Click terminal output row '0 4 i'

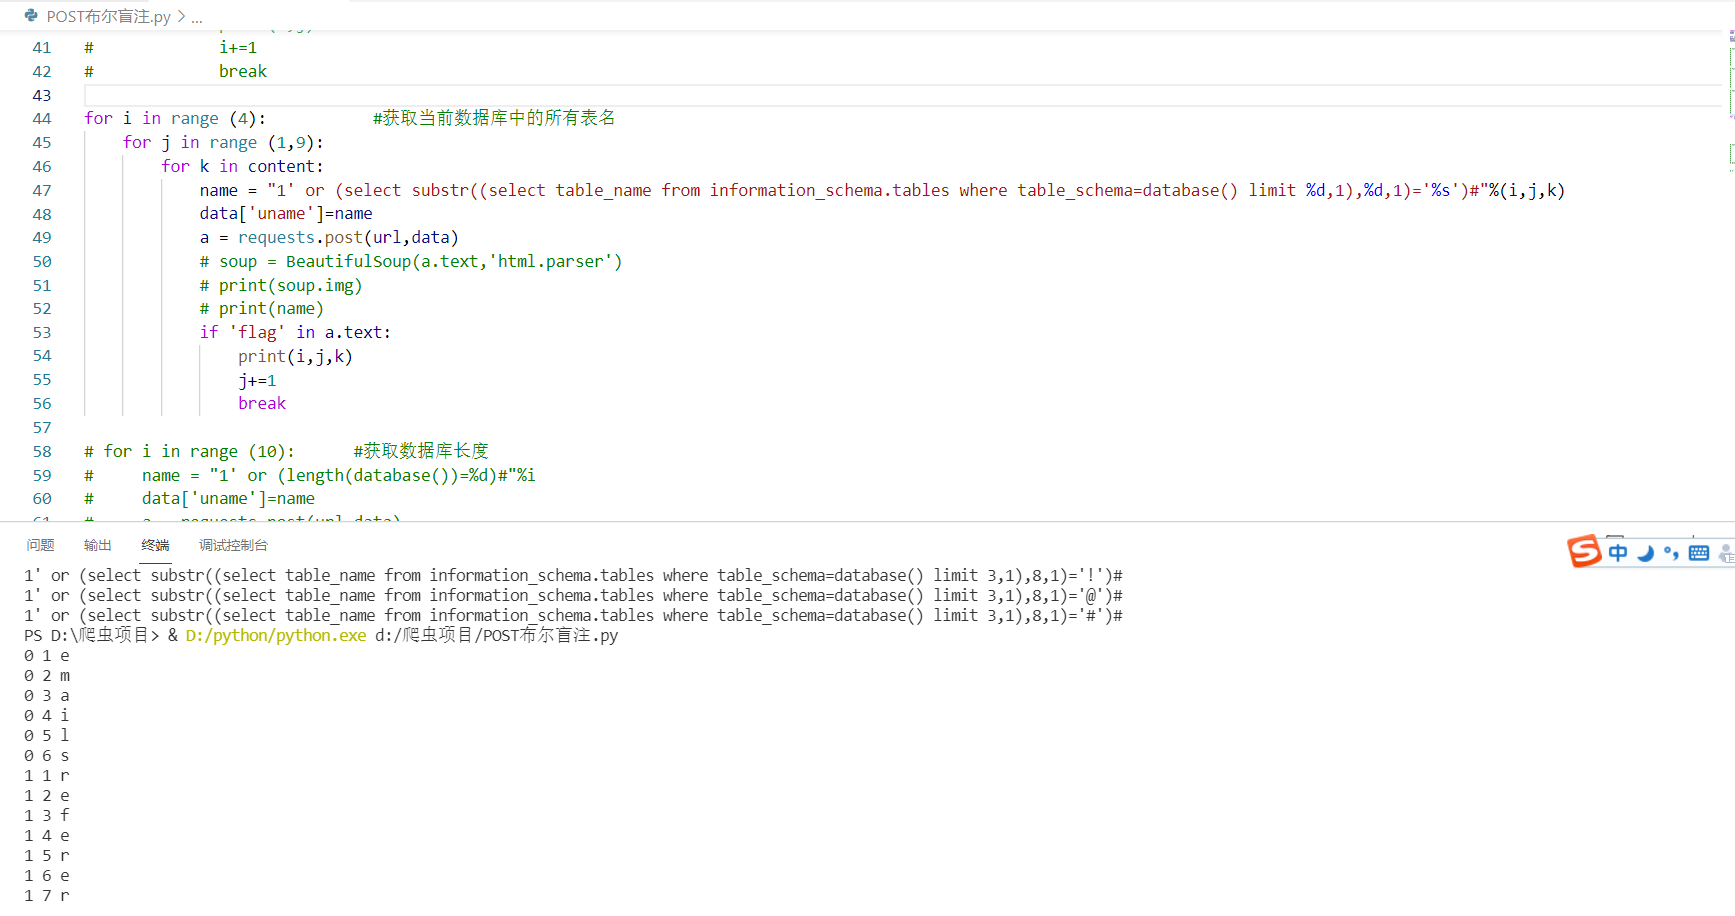point(47,716)
